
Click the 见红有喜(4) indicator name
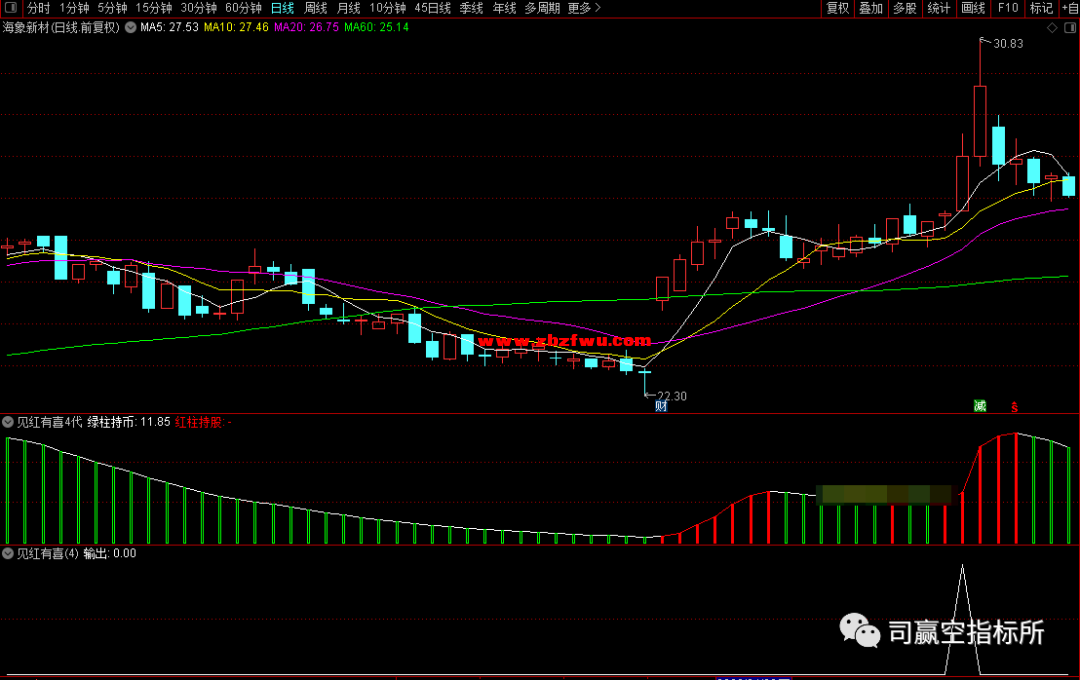click(48, 553)
